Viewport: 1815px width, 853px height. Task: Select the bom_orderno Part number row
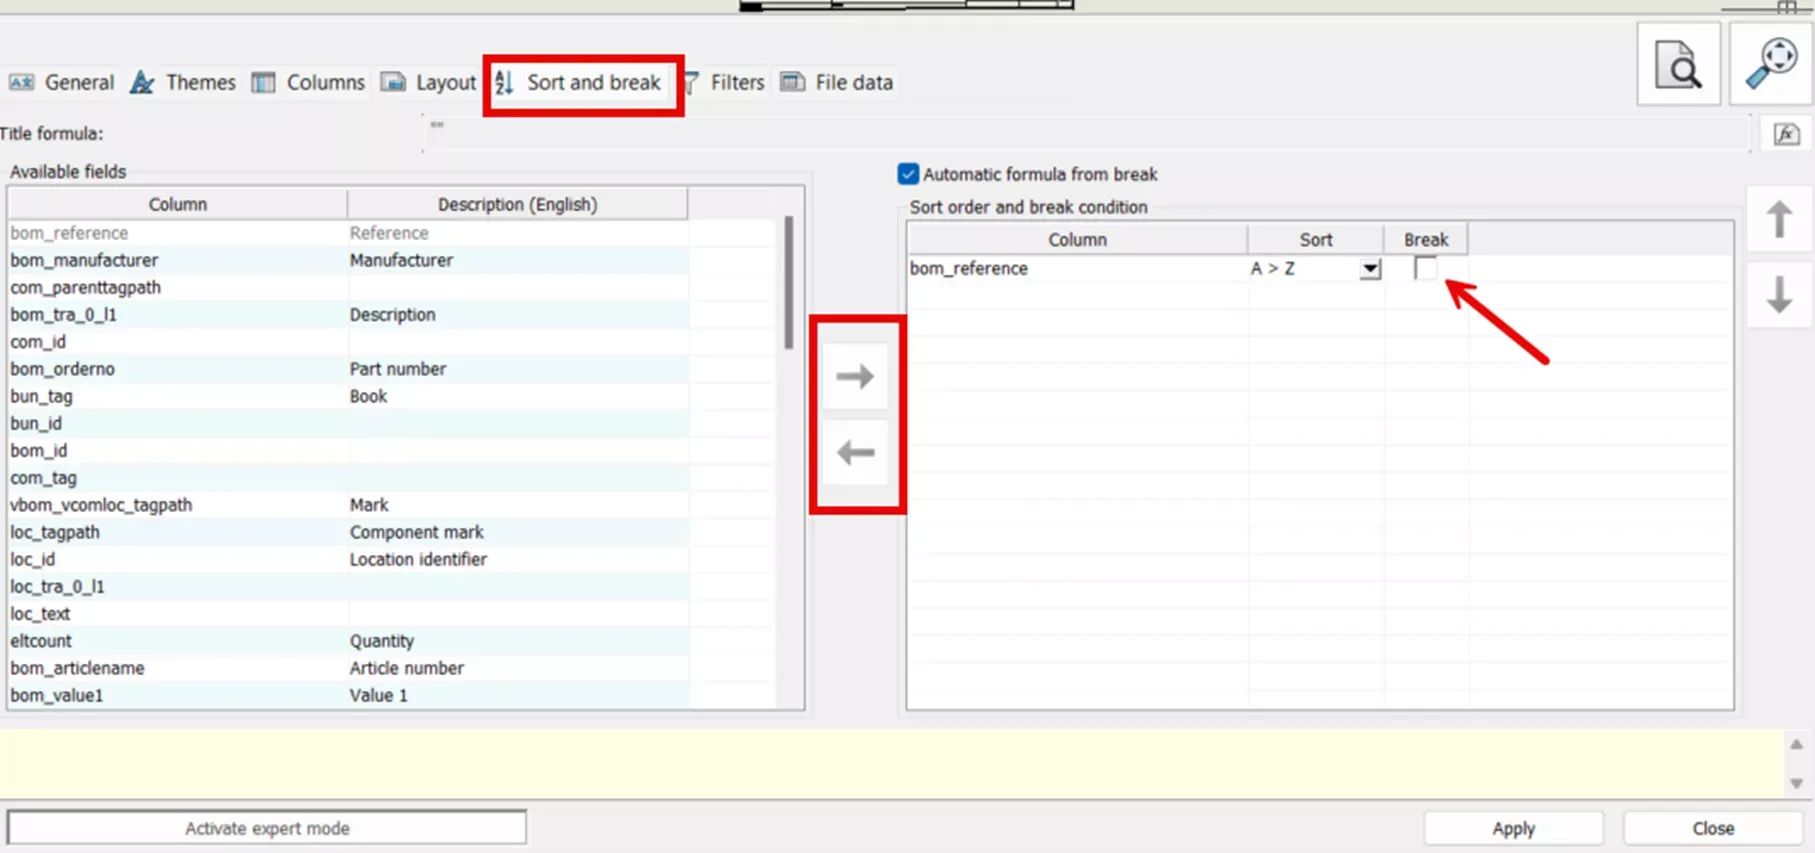tap(348, 369)
